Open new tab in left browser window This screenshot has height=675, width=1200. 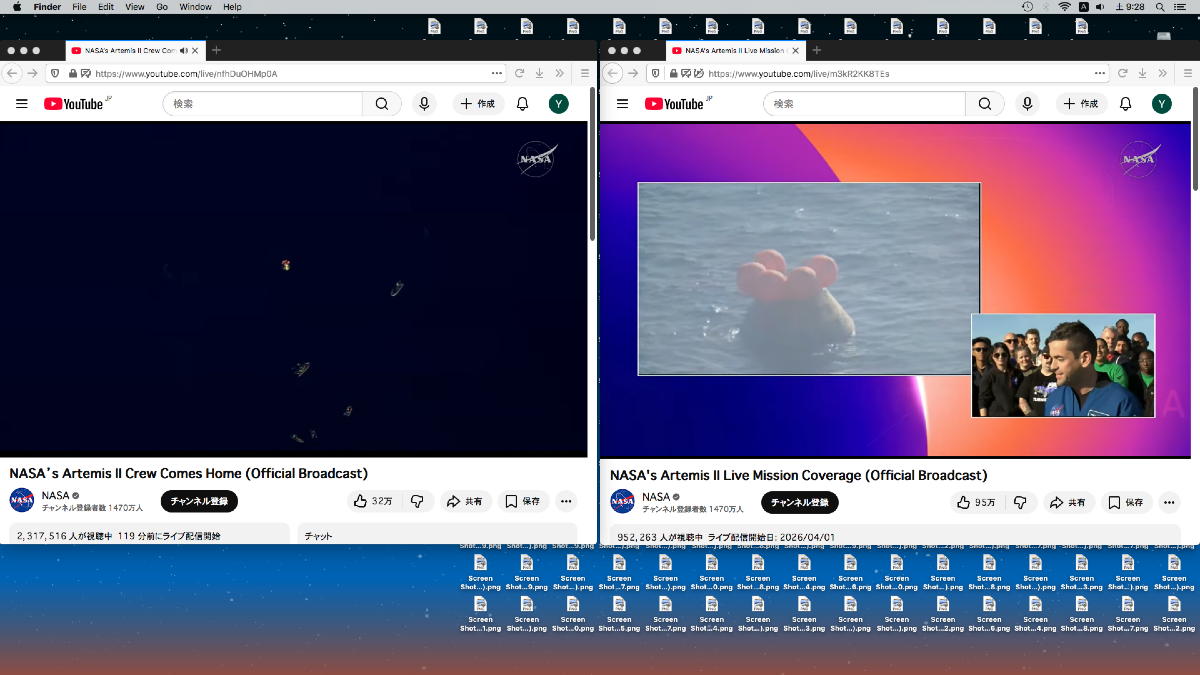tap(216, 50)
